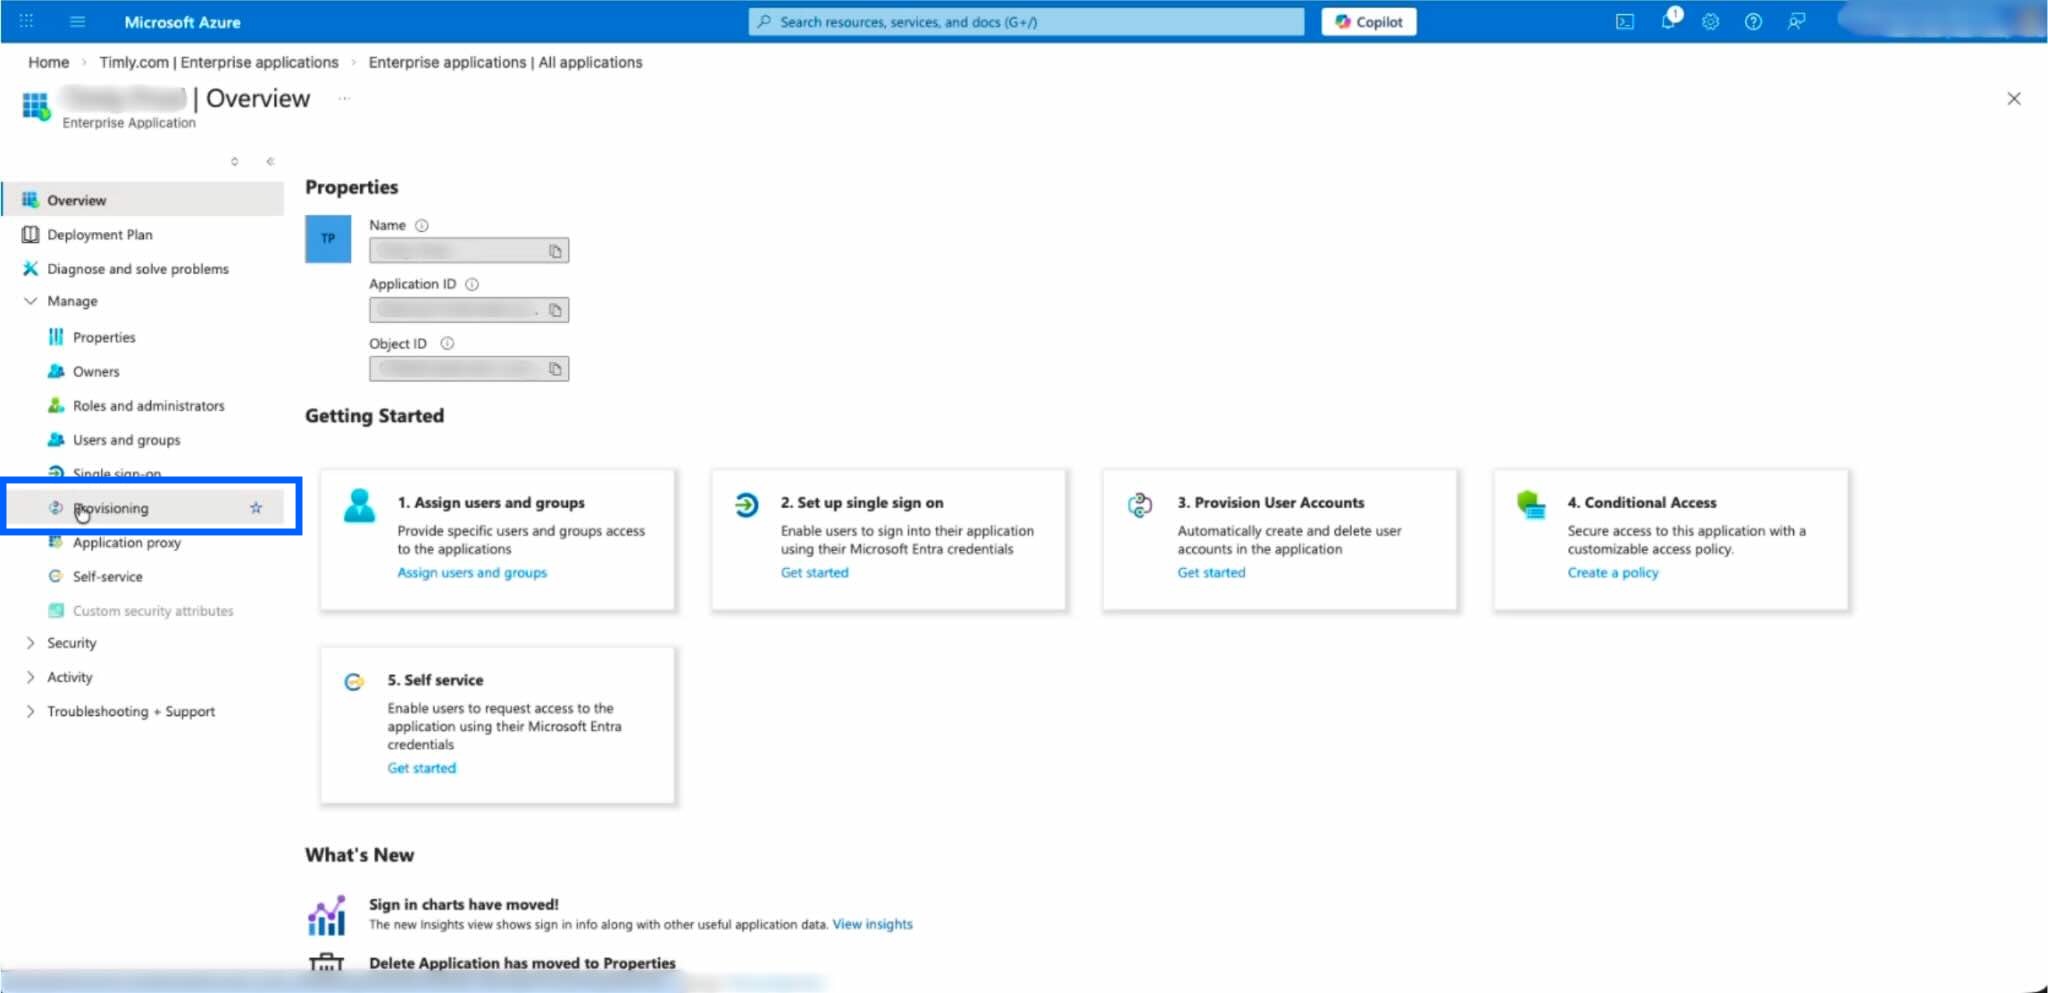Viewport: 2048px width, 993px height.
Task: Copy the Name value to clipboard
Action: click(555, 251)
